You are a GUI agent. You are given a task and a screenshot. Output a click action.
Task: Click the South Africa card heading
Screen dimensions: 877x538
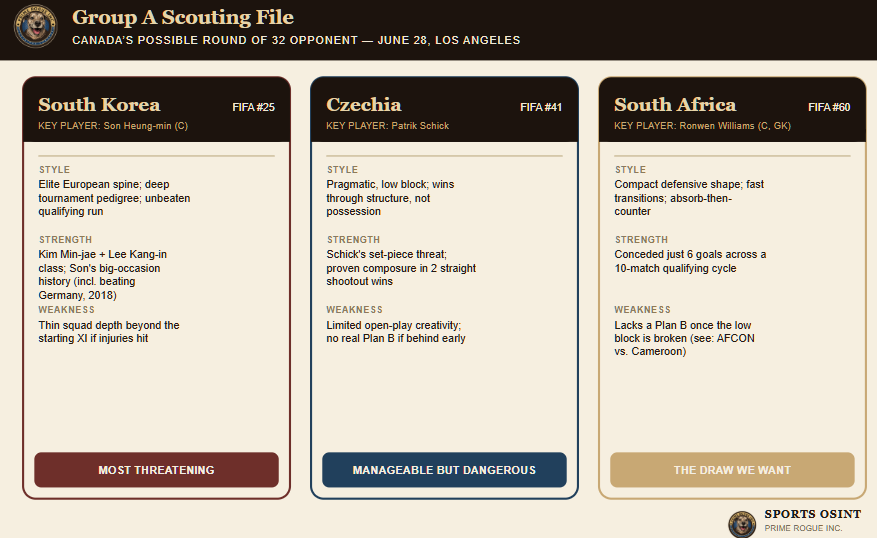coord(675,105)
